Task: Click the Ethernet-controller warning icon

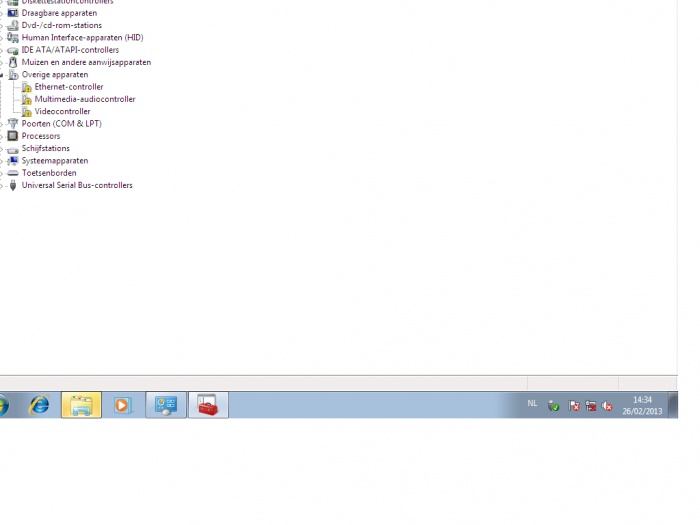Action: pyautogui.click(x=27, y=87)
